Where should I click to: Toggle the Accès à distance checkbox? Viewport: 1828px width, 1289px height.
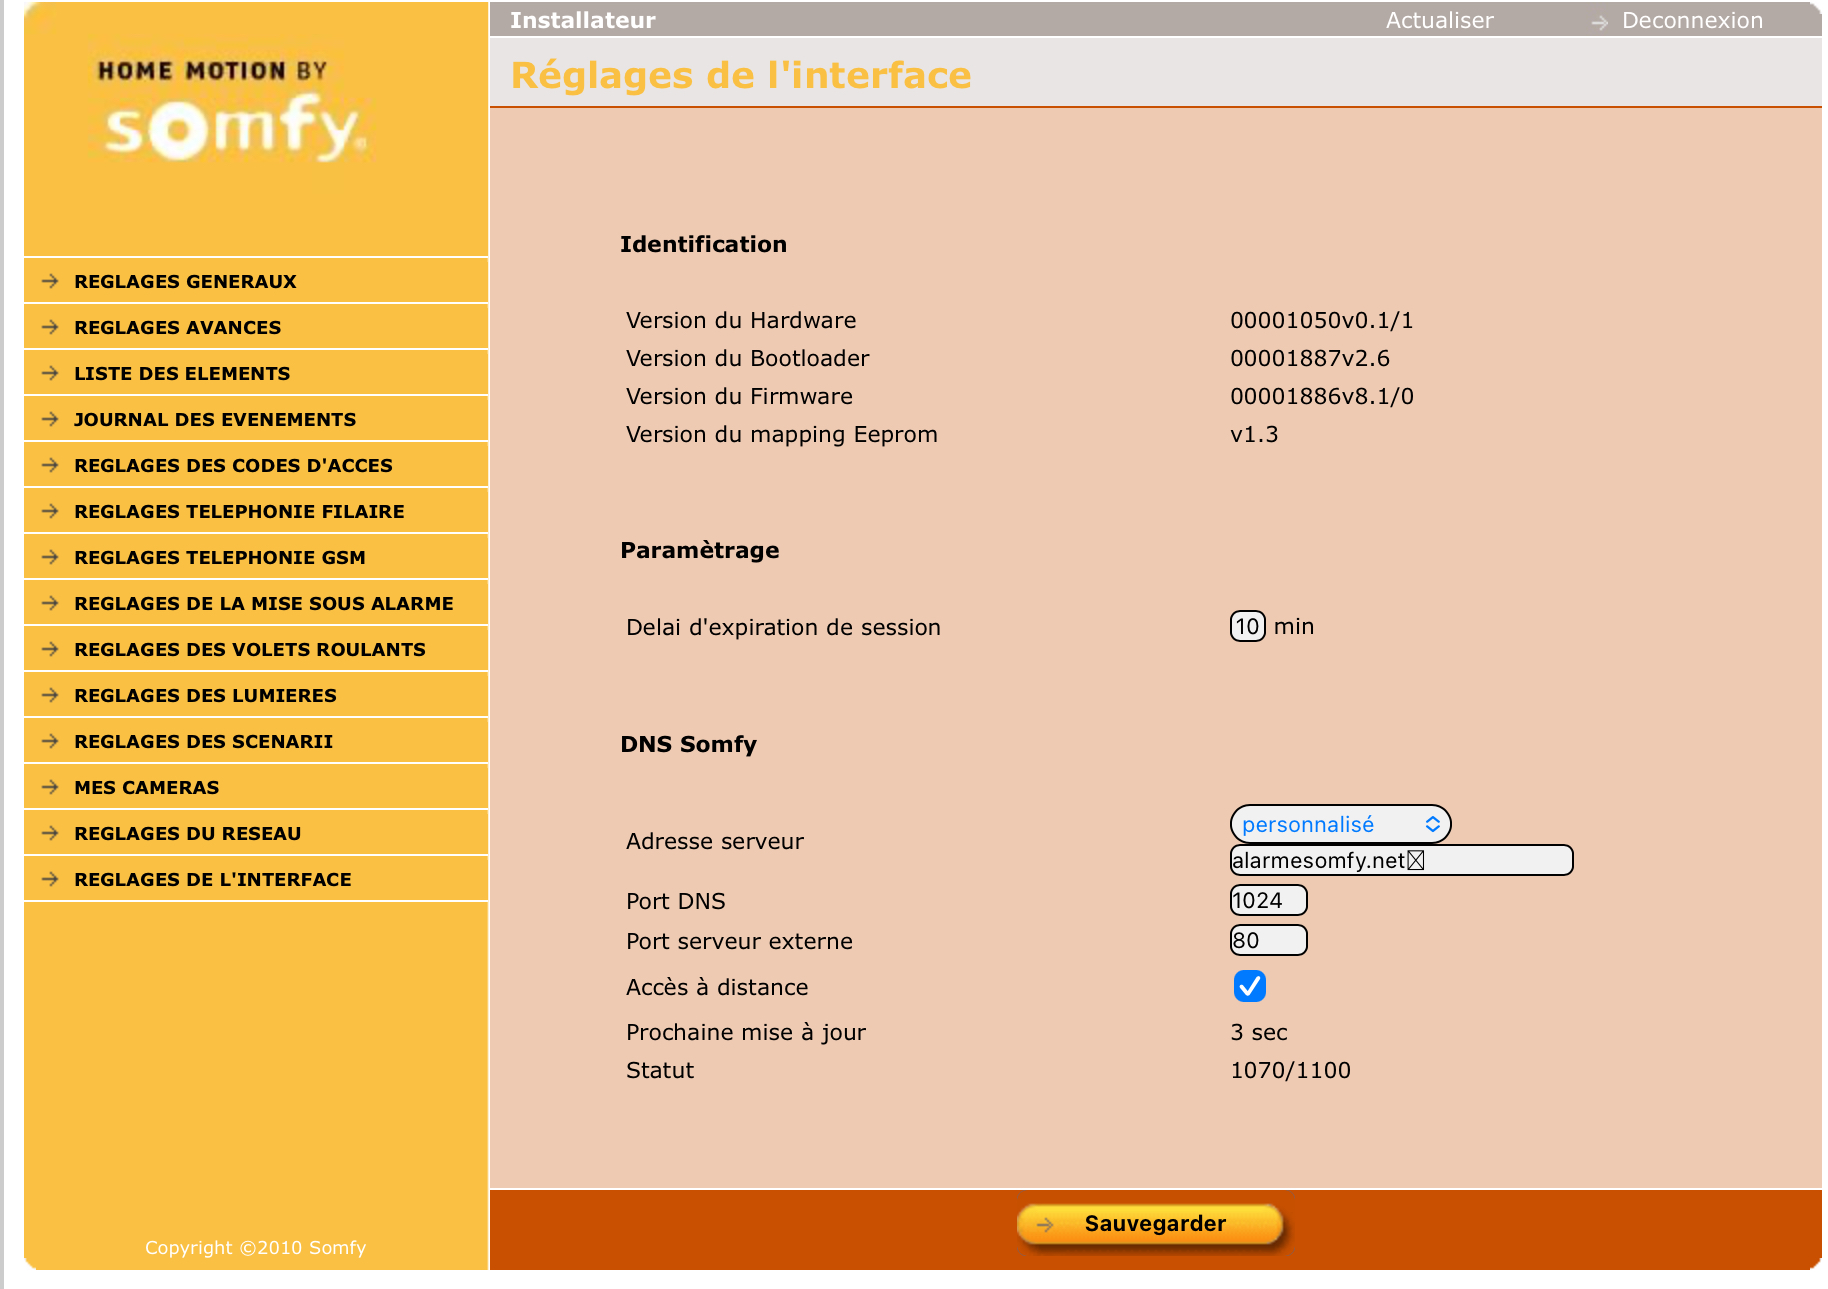[x=1249, y=987]
